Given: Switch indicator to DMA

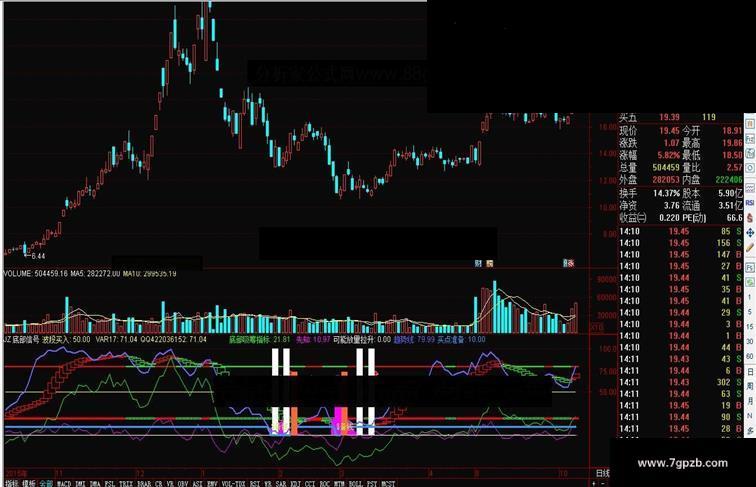Looking at the screenshot, I should (x=95, y=483).
